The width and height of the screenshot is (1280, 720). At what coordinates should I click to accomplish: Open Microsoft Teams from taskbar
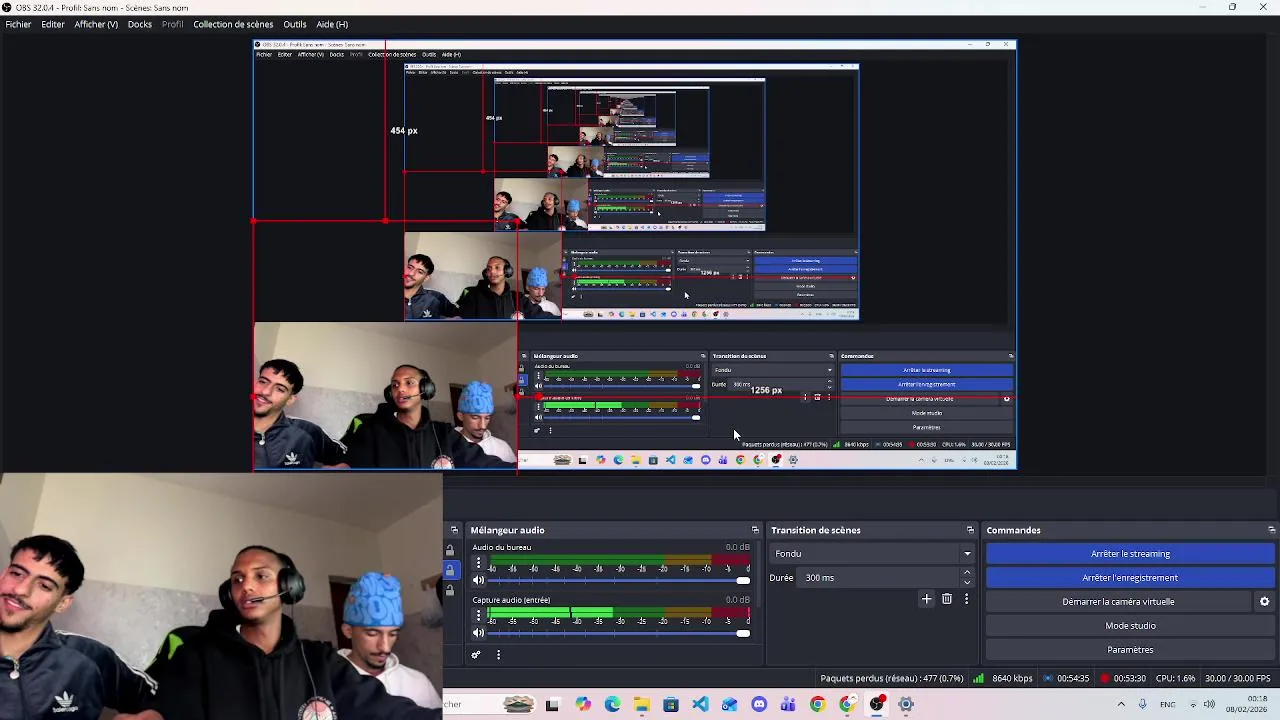pos(788,705)
